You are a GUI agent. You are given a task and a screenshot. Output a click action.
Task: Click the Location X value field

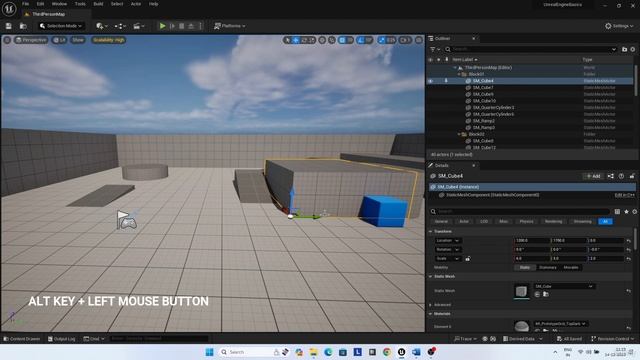(532, 241)
